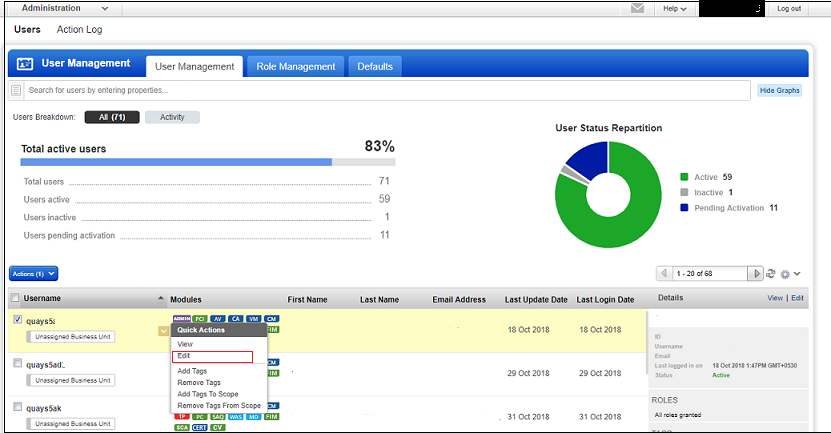Sort by Last Update Date column
The width and height of the screenshot is (831, 433).
(x=536, y=299)
